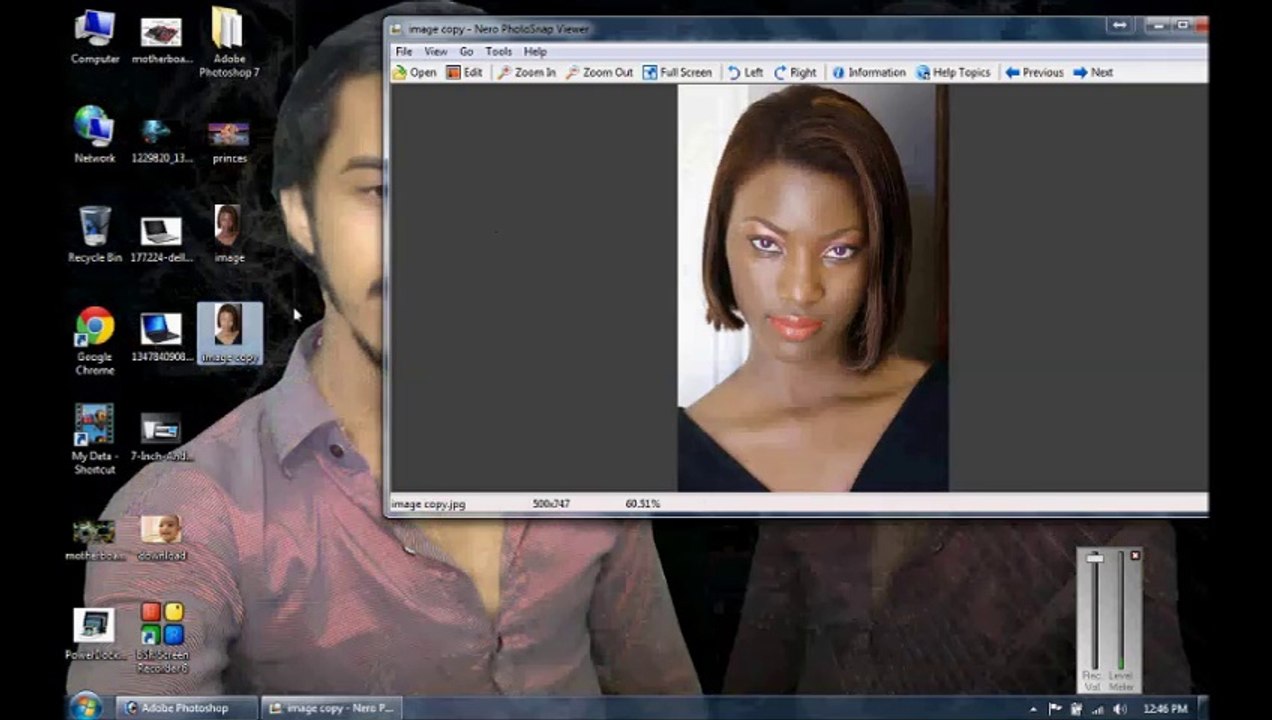Select the Network desktop icon

click(95, 134)
